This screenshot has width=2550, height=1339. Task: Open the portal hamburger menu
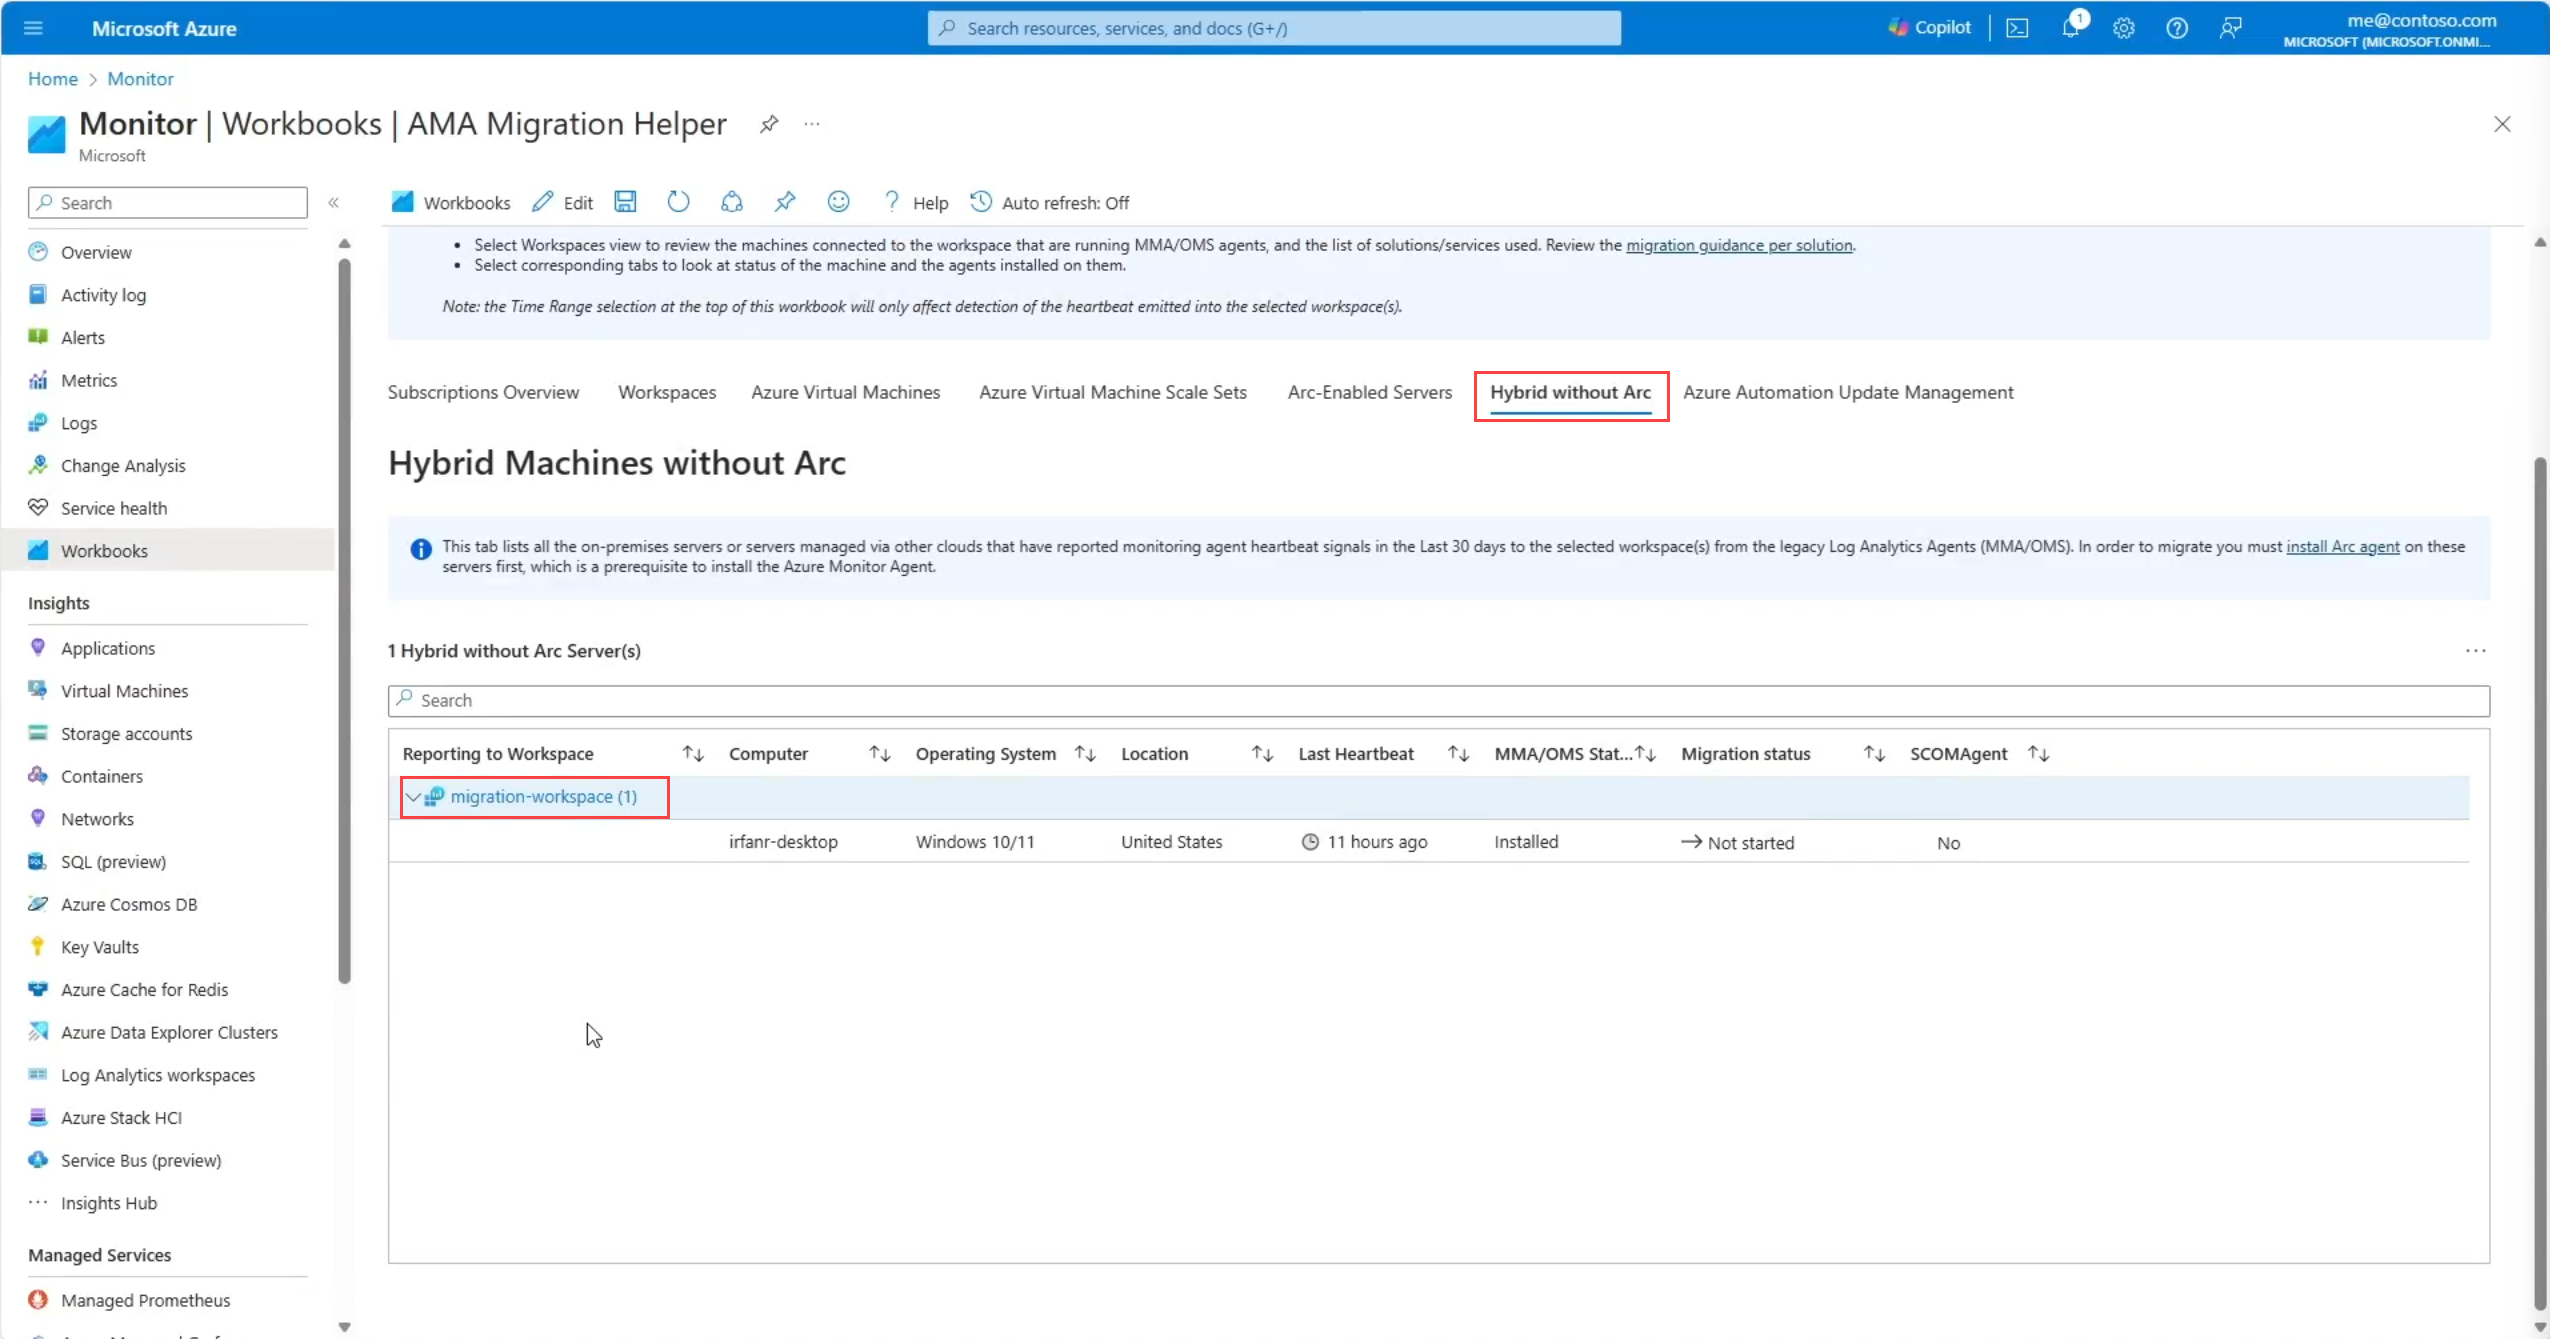pyautogui.click(x=33, y=28)
